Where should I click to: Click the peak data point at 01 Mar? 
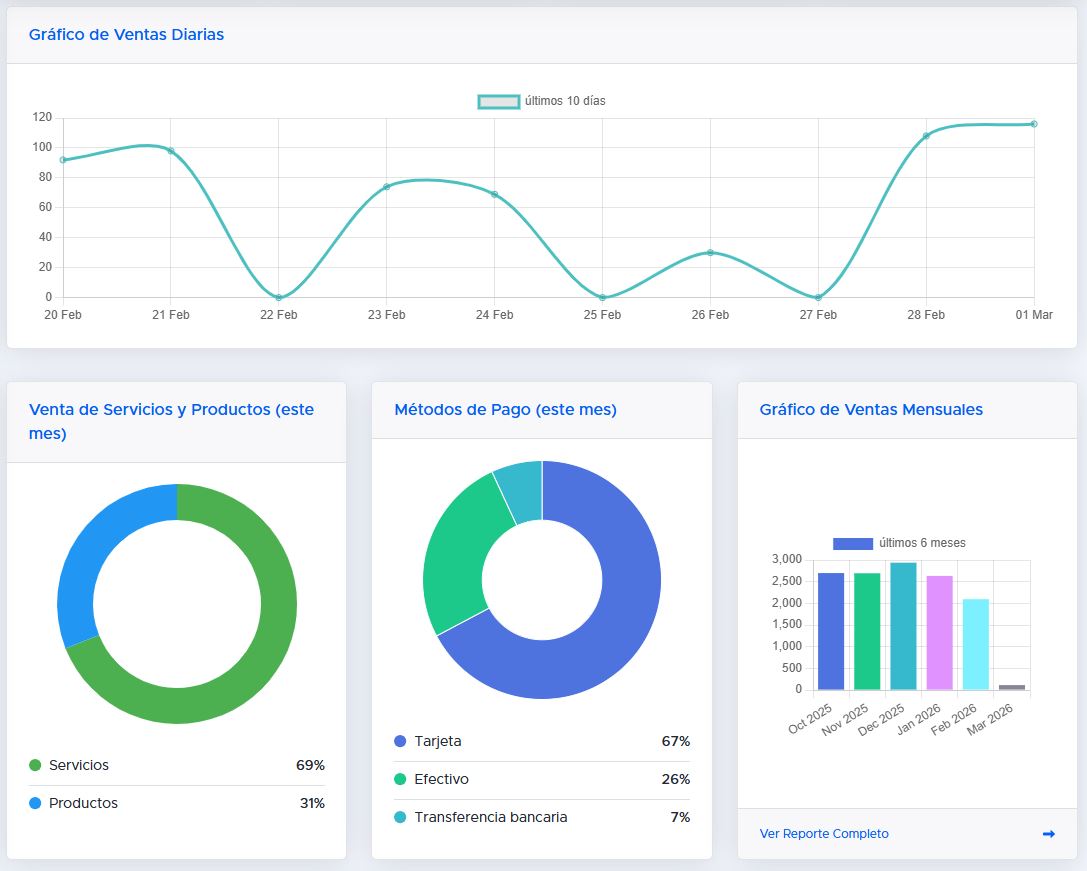[x=1034, y=124]
